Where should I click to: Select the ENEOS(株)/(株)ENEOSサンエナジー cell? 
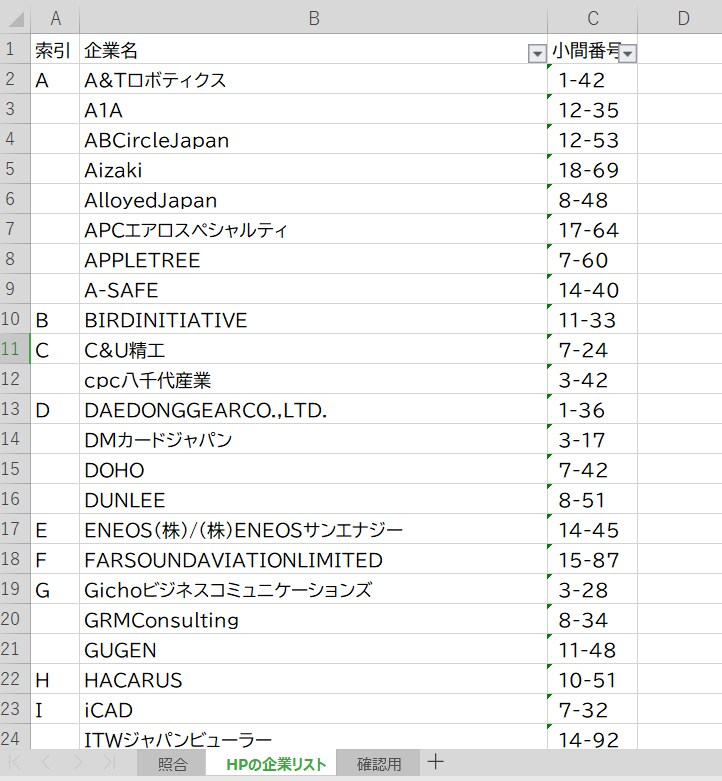pos(314,529)
